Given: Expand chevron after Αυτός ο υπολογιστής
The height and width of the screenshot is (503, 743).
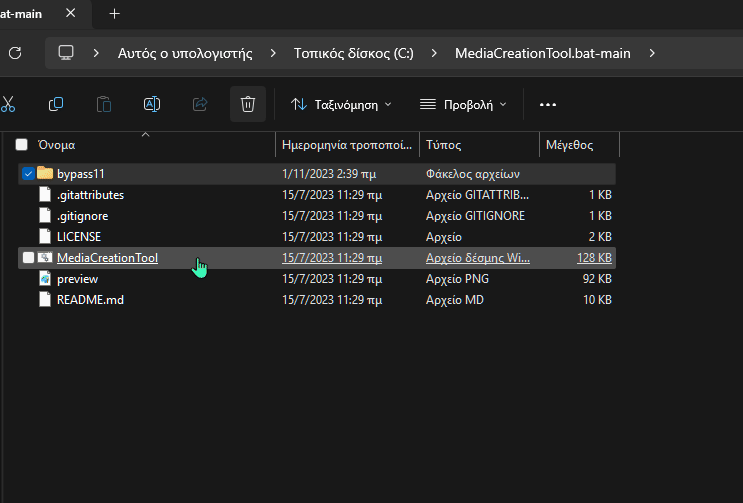Looking at the screenshot, I should pos(273,53).
